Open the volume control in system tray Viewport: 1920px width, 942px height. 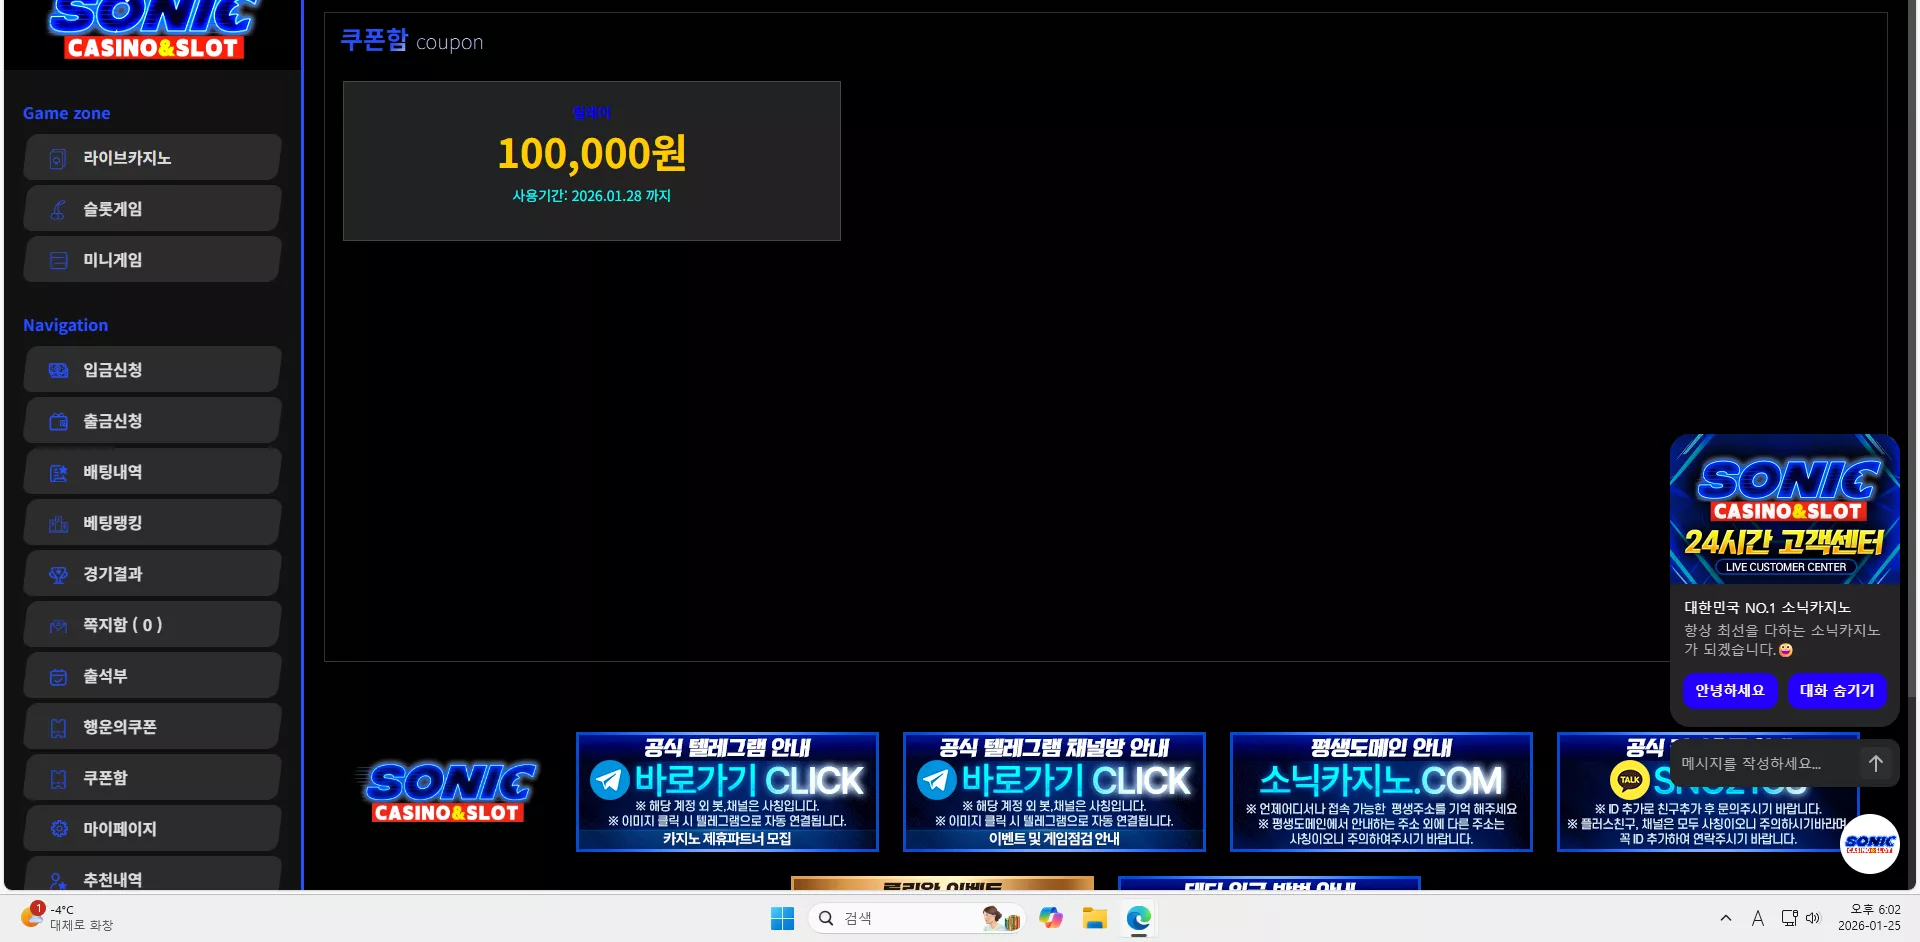pyautogui.click(x=1813, y=918)
